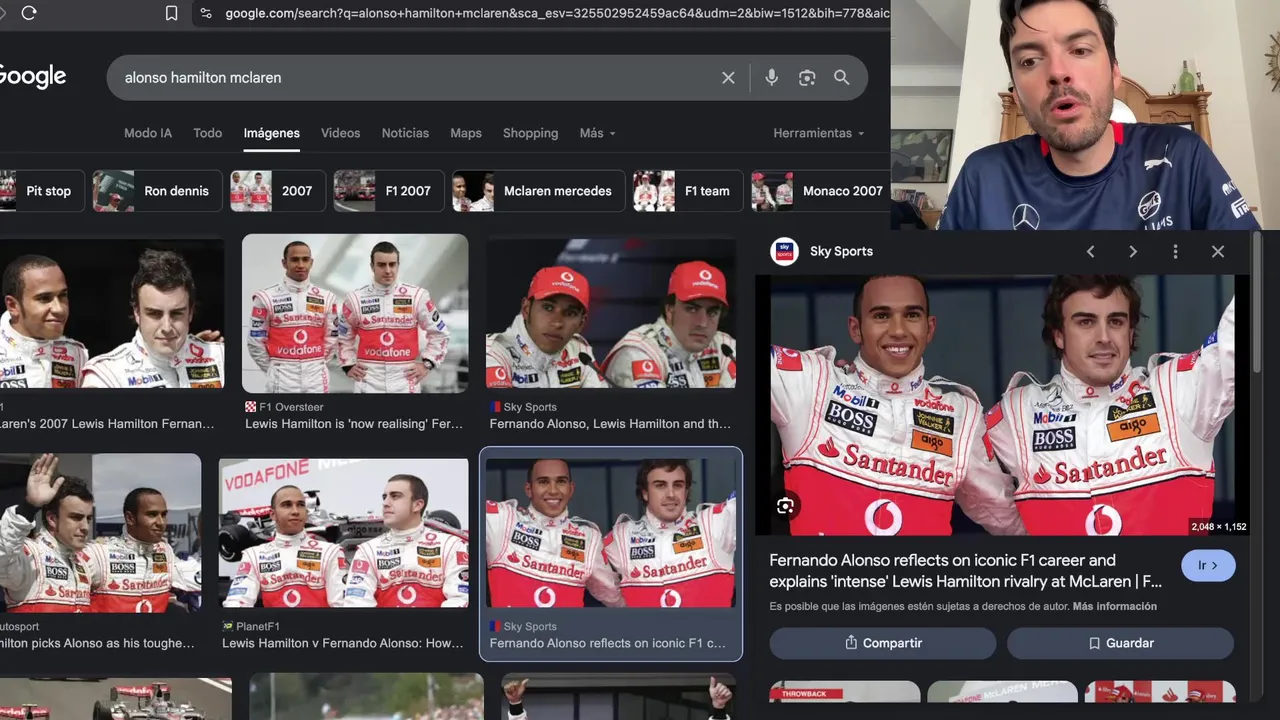Image resolution: width=1280 pixels, height=720 pixels.
Task: Close the Sky Sports image preview panel
Action: (x=1218, y=251)
